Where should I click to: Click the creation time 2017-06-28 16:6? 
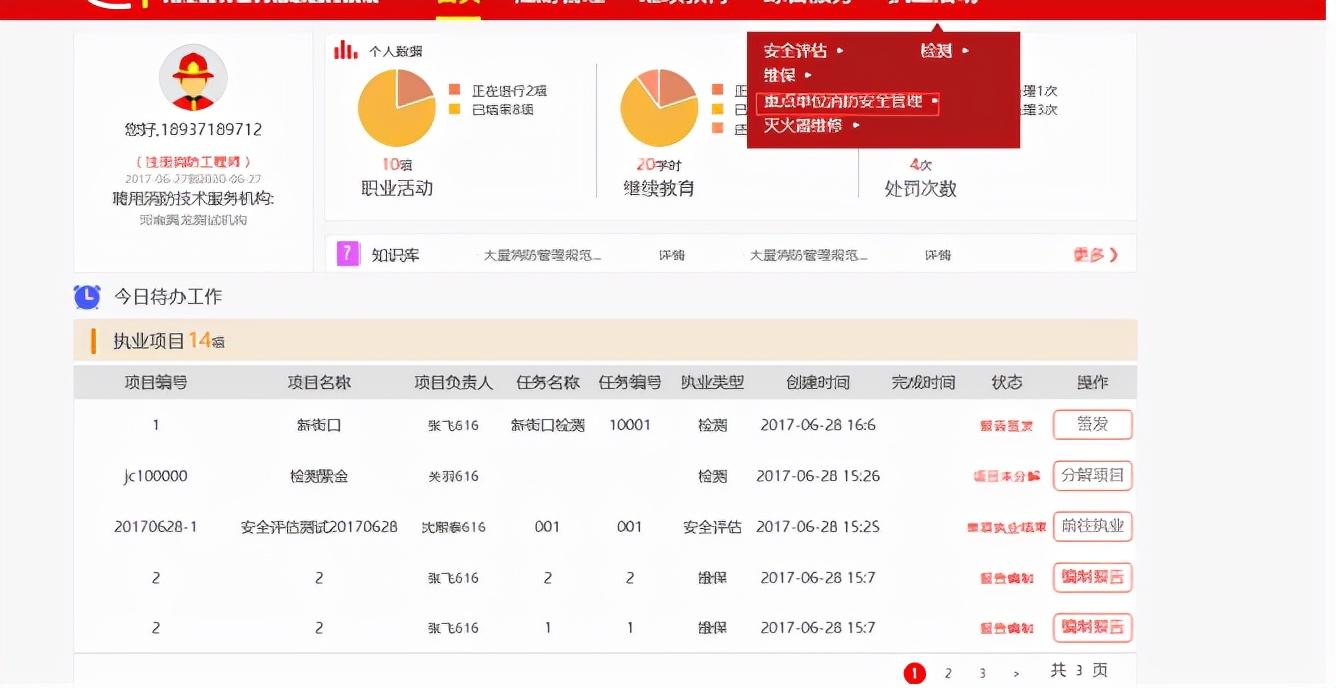(818, 425)
